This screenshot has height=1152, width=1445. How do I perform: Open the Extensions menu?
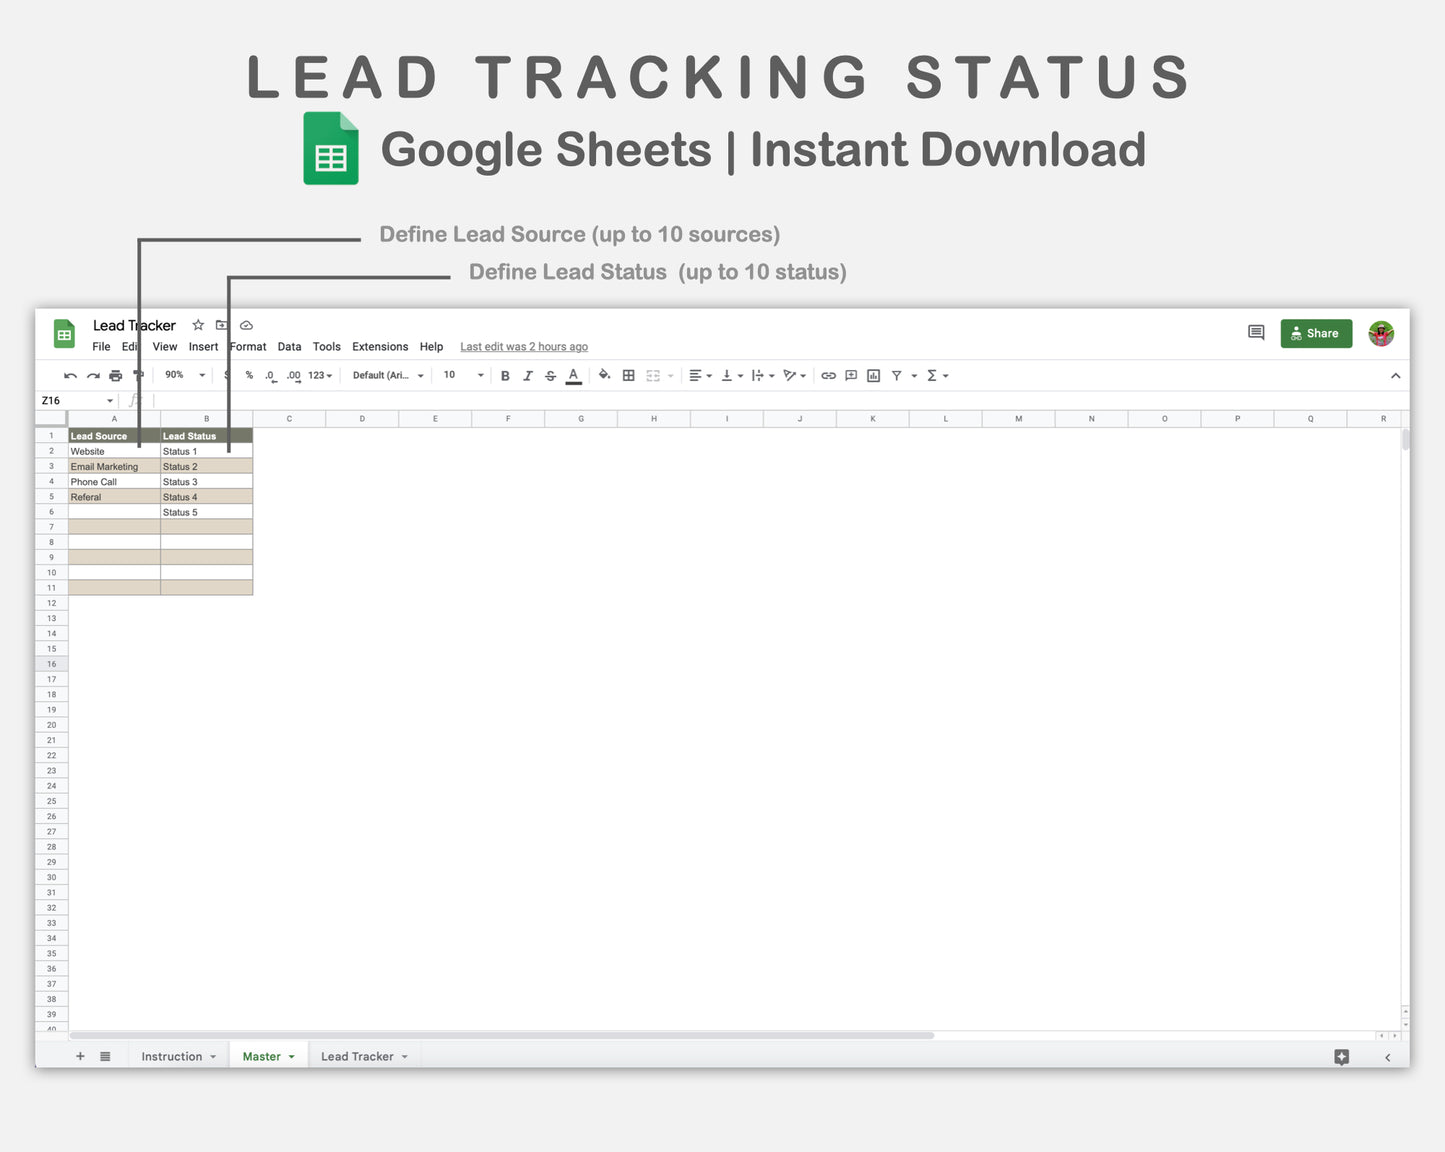coord(380,347)
